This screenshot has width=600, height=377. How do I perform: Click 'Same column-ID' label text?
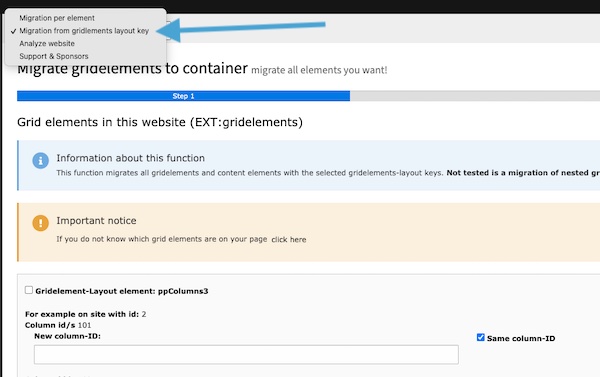pos(521,338)
